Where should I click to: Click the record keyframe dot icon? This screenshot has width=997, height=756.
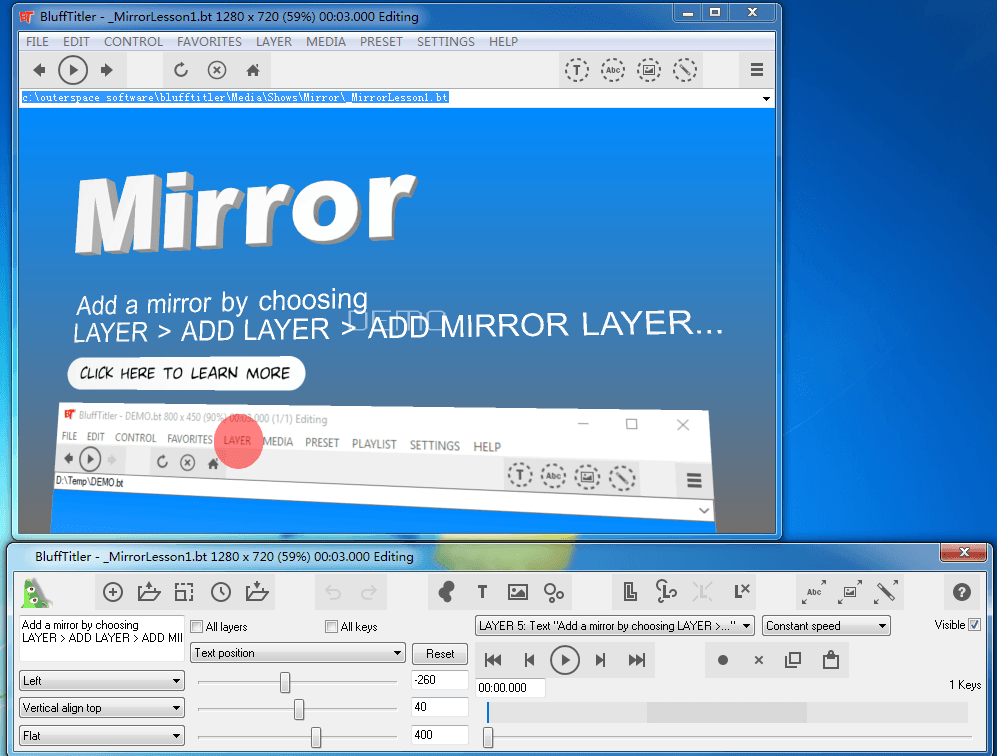click(x=723, y=660)
